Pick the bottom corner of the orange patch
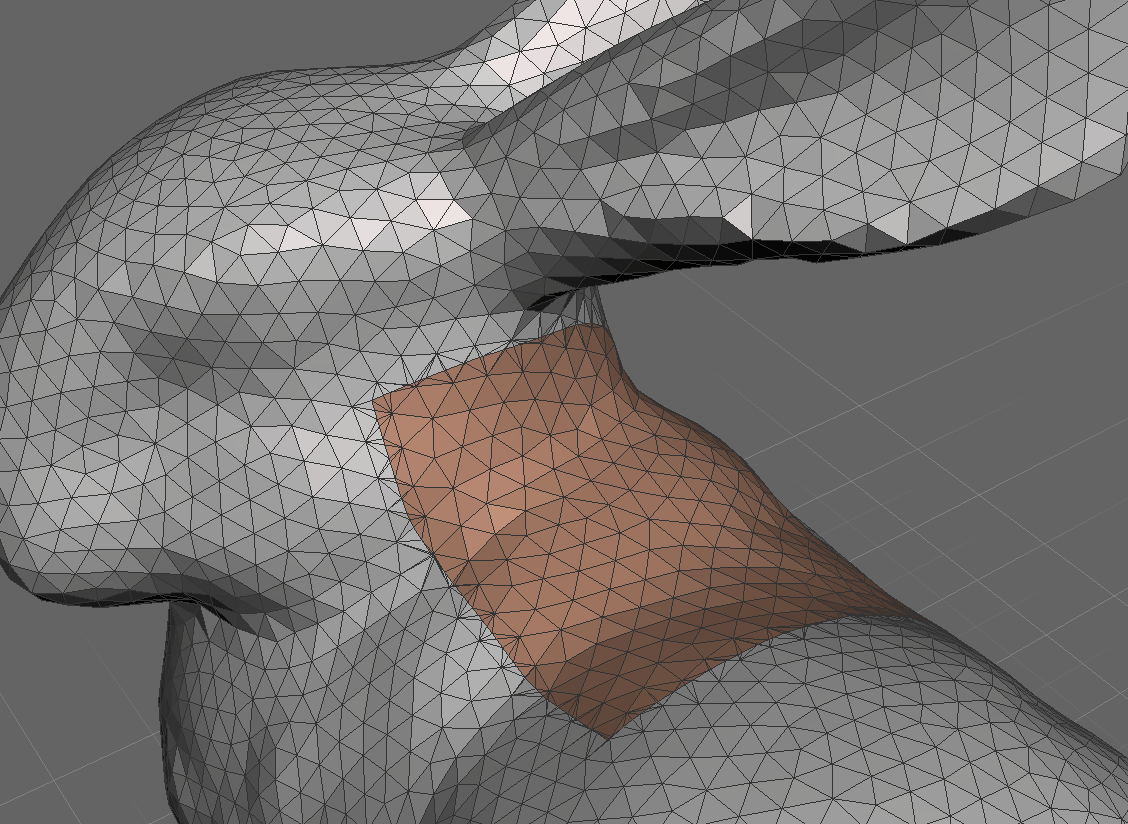 coord(608,734)
